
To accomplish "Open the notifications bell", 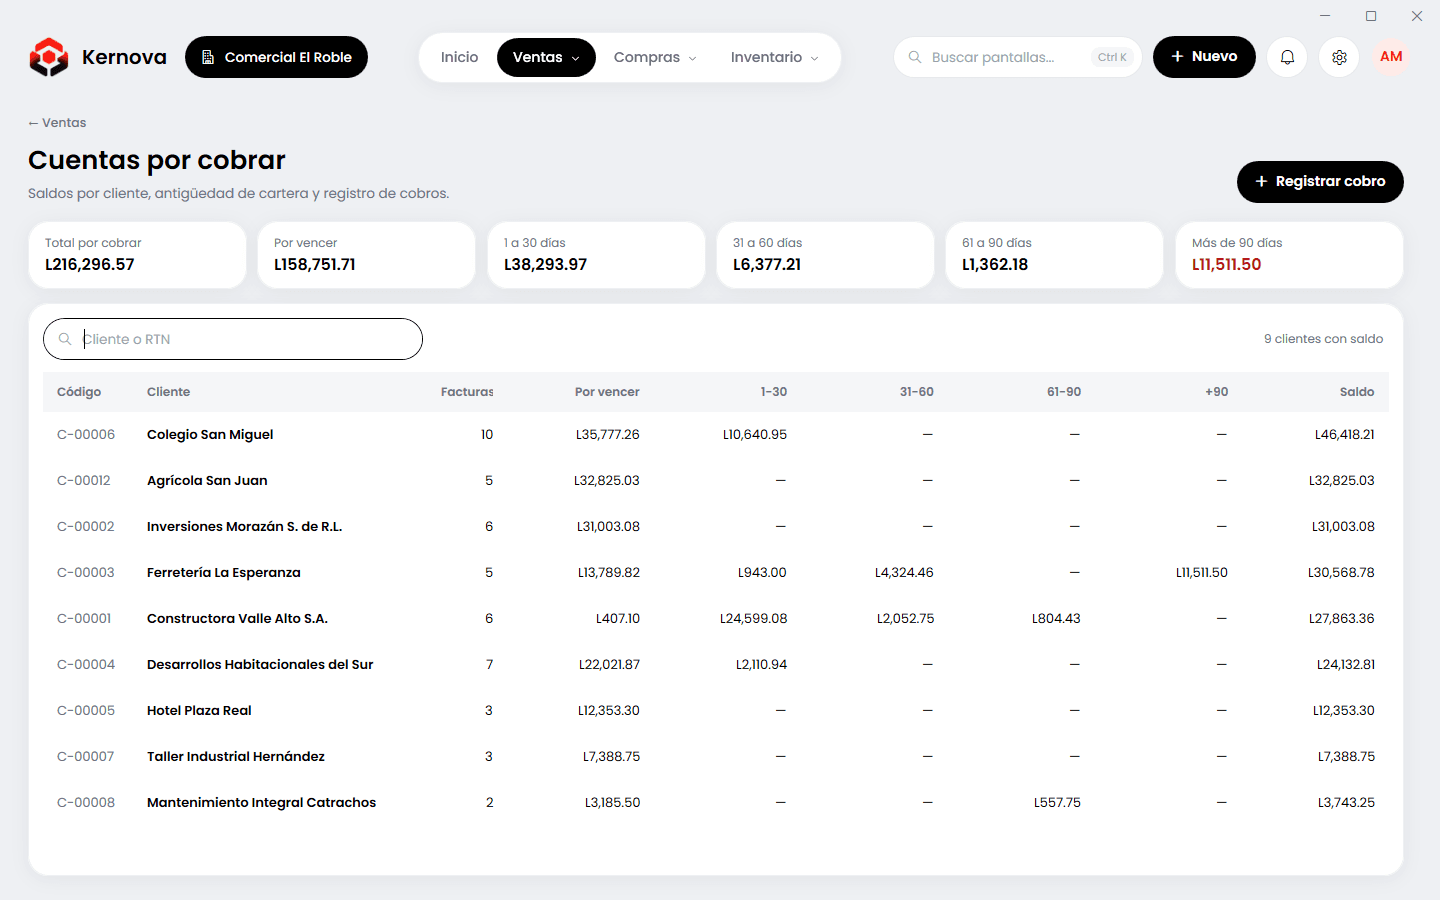I will click(1287, 57).
